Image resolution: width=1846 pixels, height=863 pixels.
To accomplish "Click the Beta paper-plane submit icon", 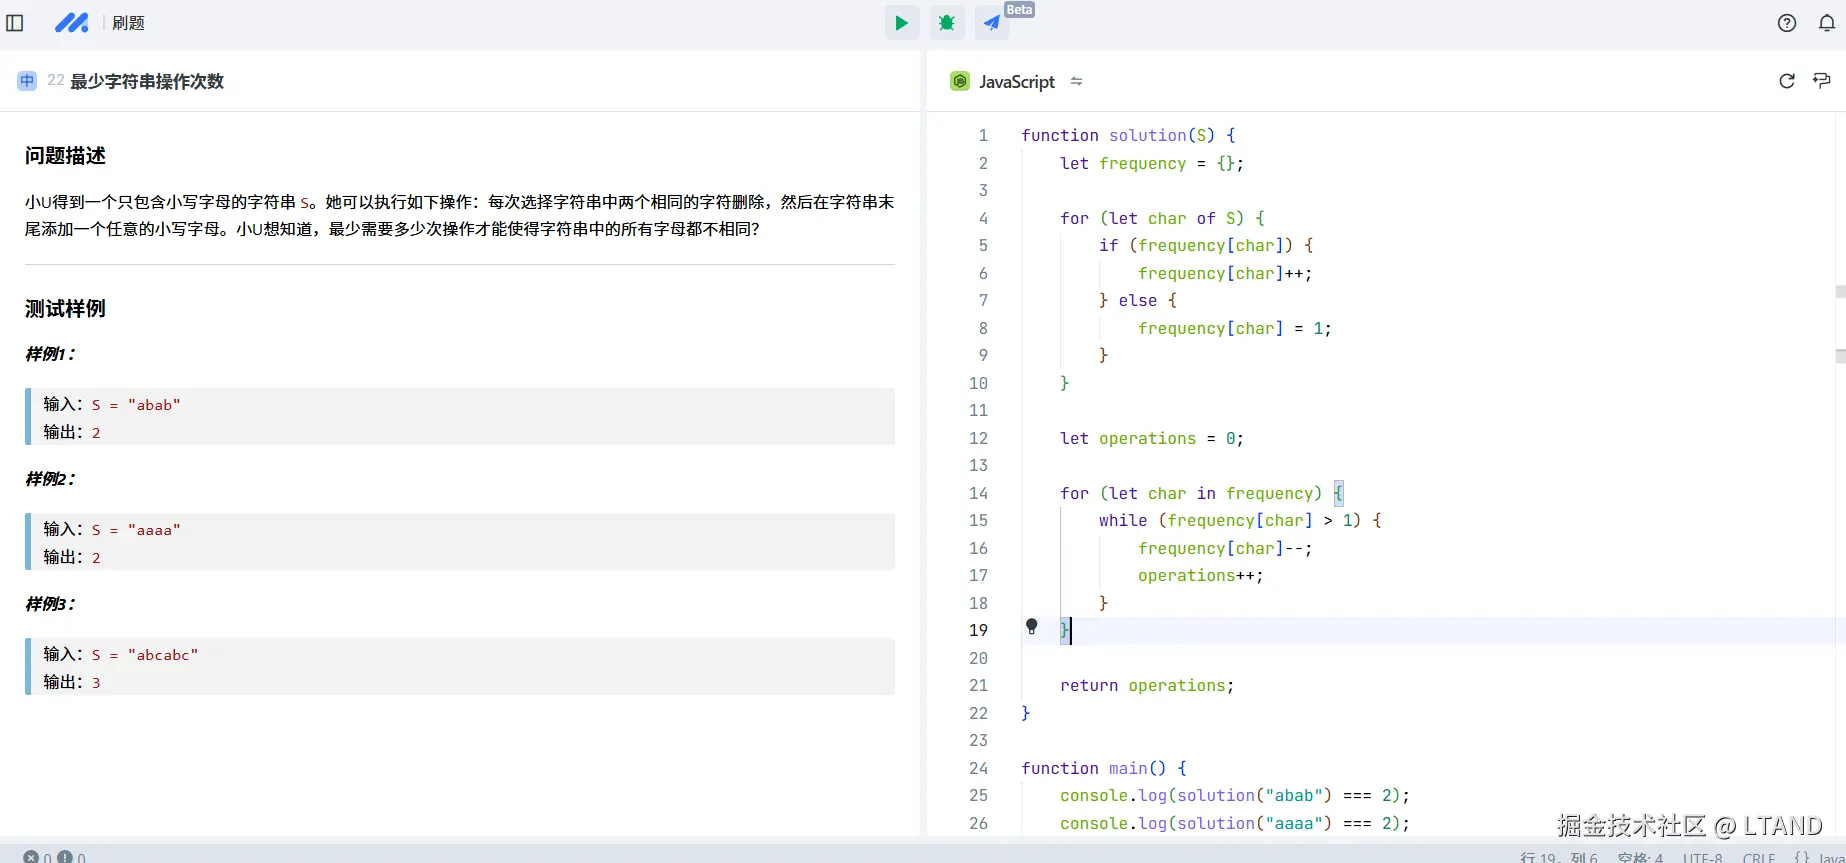I will (992, 23).
